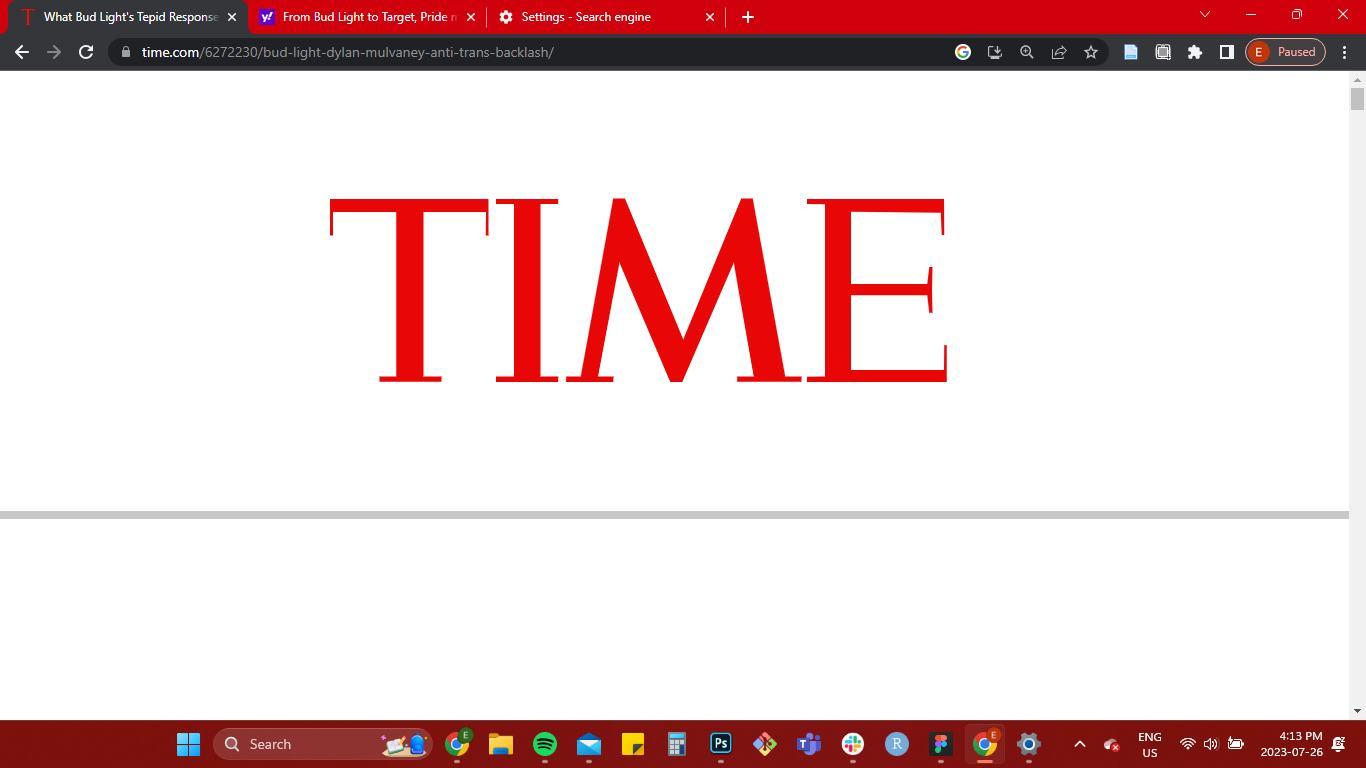Open Spotify from the taskbar
The width and height of the screenshot is (1366, 768).
[x=545, y=744]
